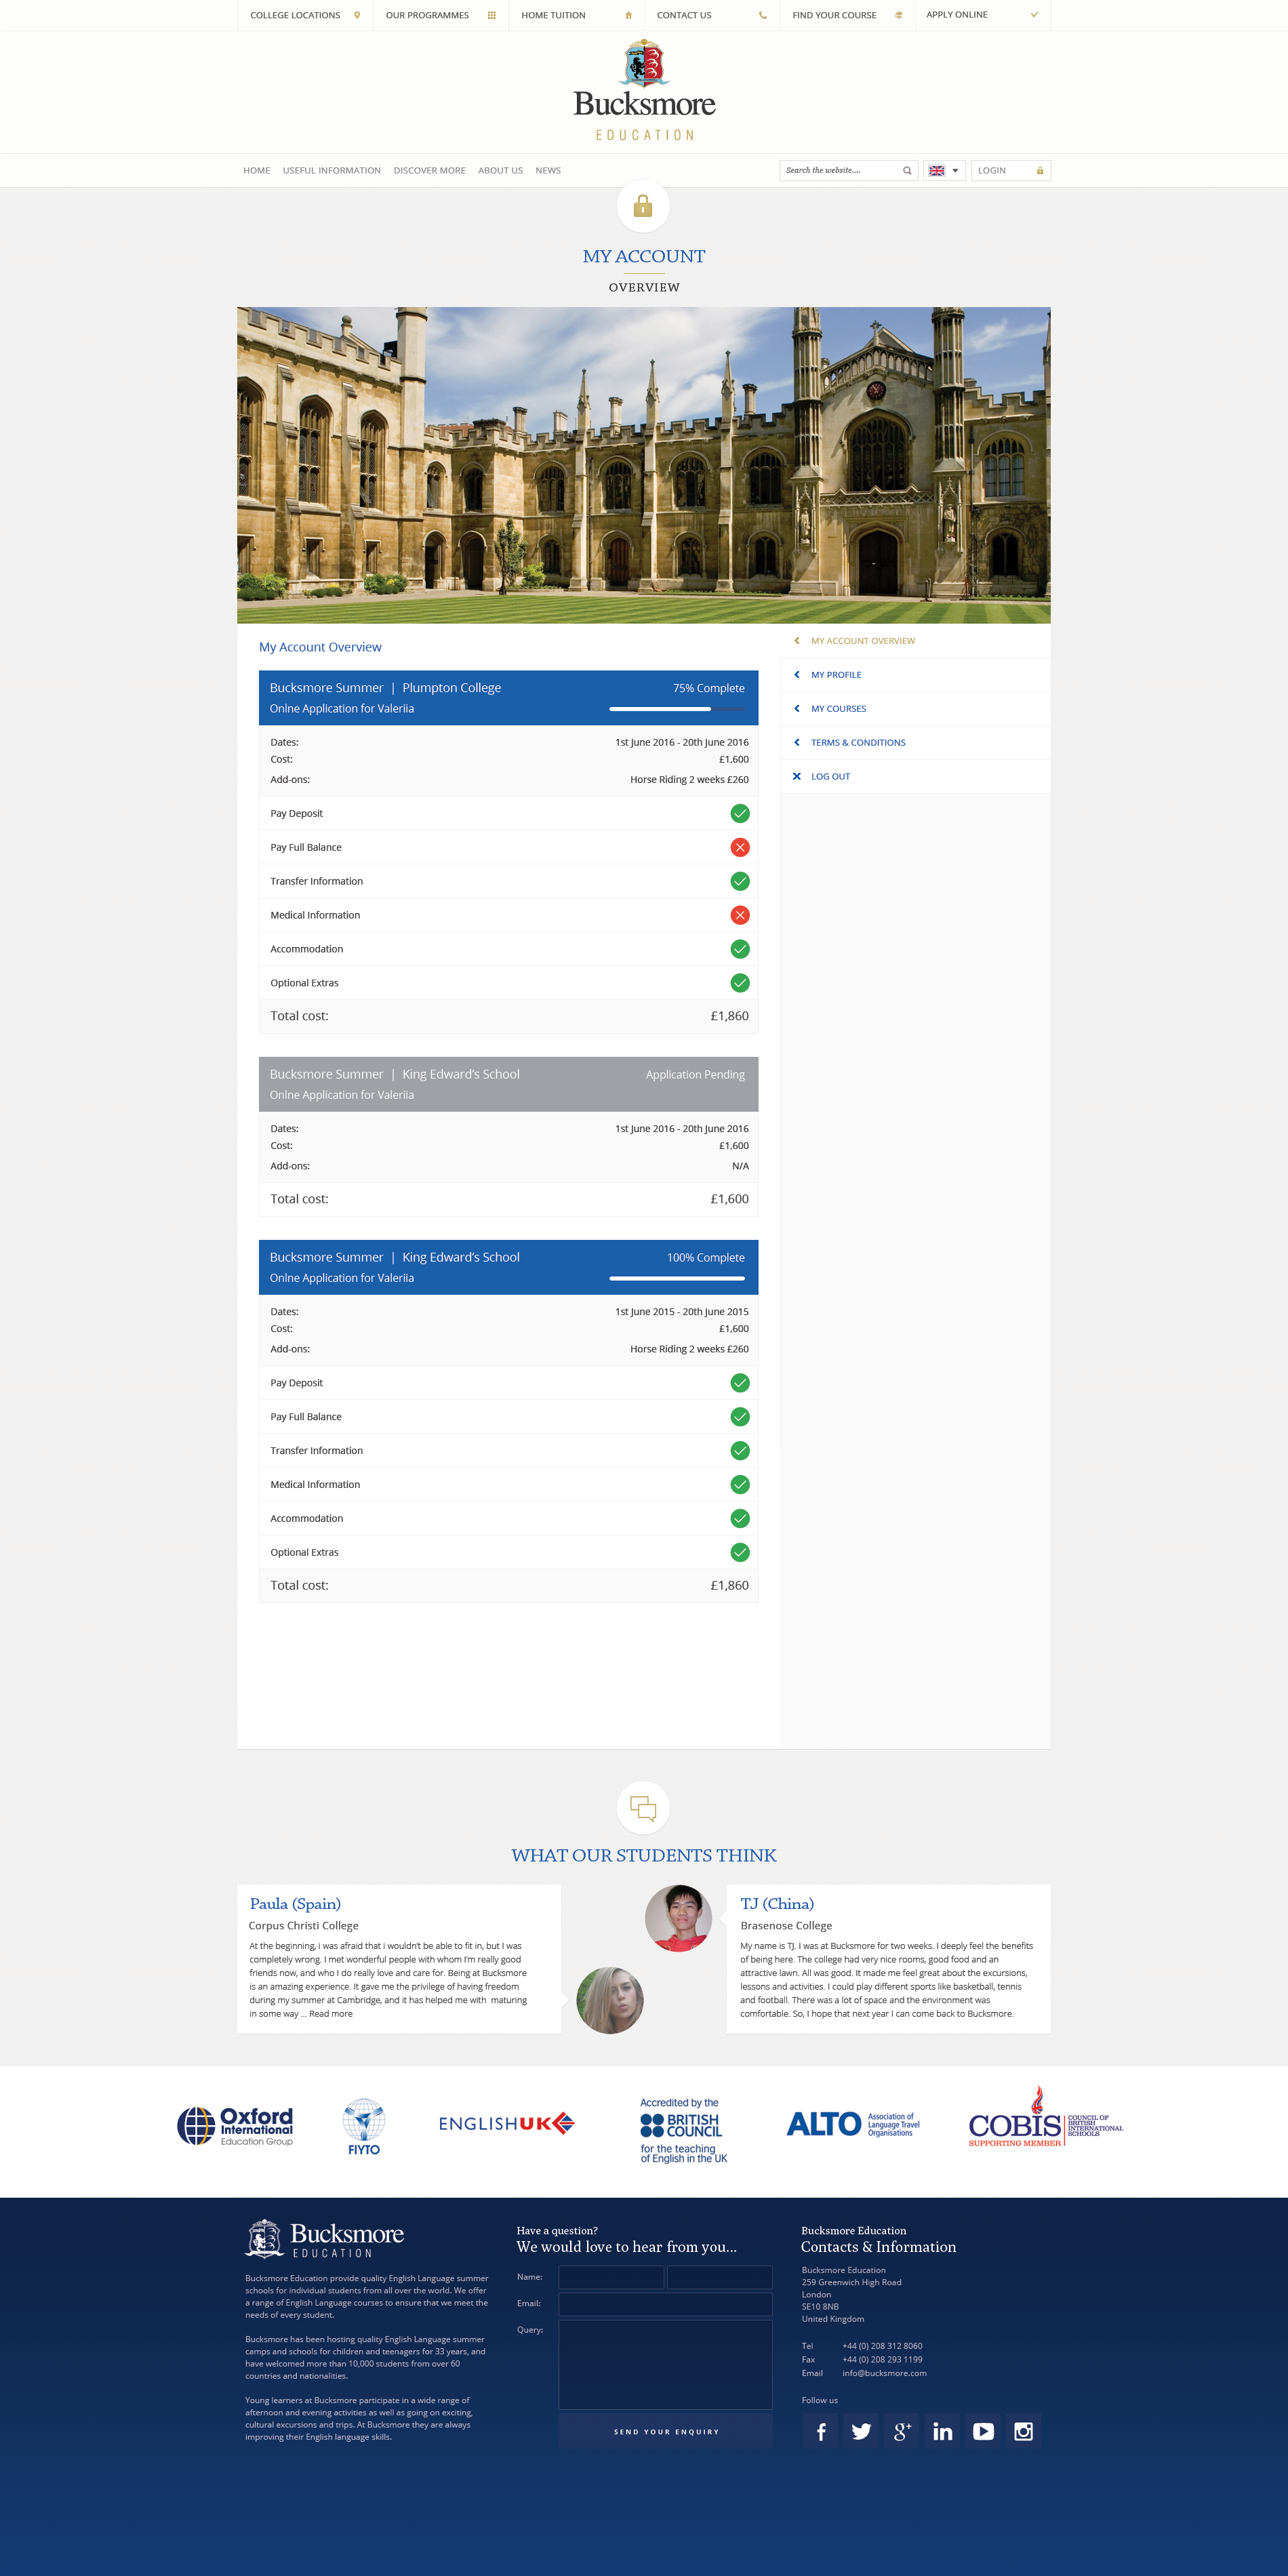Viewport: 1288px width, 2576px height.
Task: Click the chevron beside My Profile
Action: pyautogui.click(x=797, y=675)
